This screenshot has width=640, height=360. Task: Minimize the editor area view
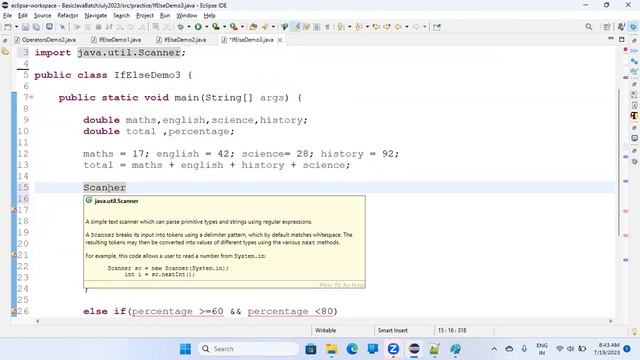611,39
